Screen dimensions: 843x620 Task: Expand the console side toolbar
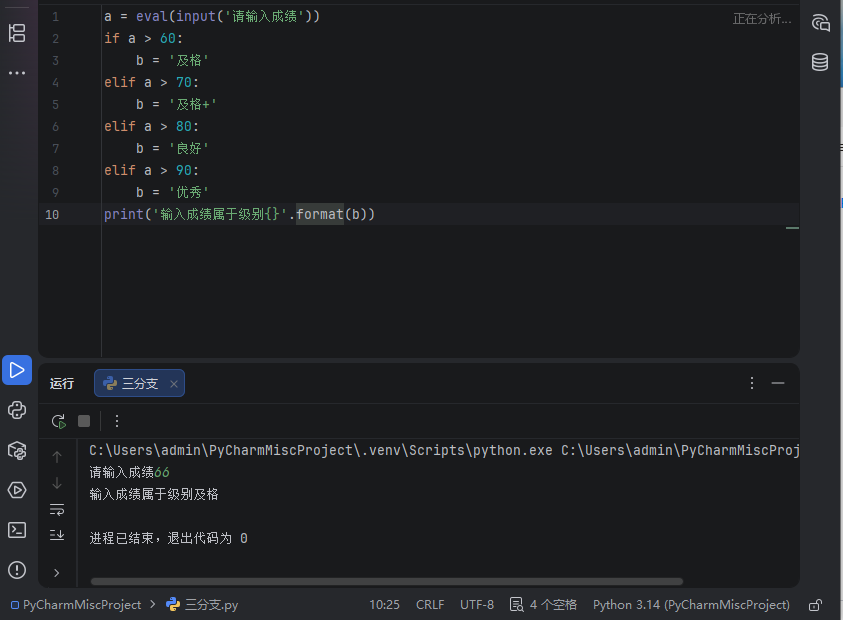pyautogui.click(x=57, y=573)
